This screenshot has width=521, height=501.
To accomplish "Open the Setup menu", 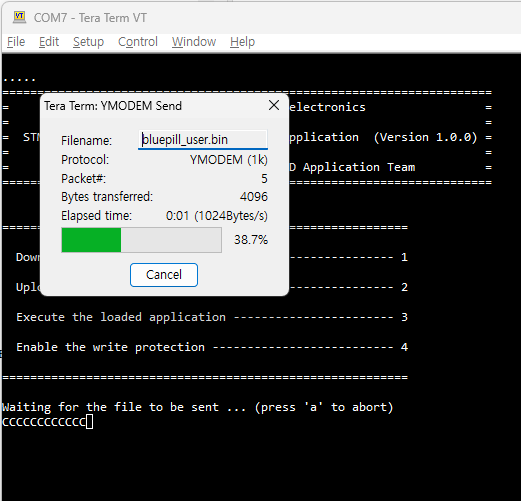I will (89, 42).
